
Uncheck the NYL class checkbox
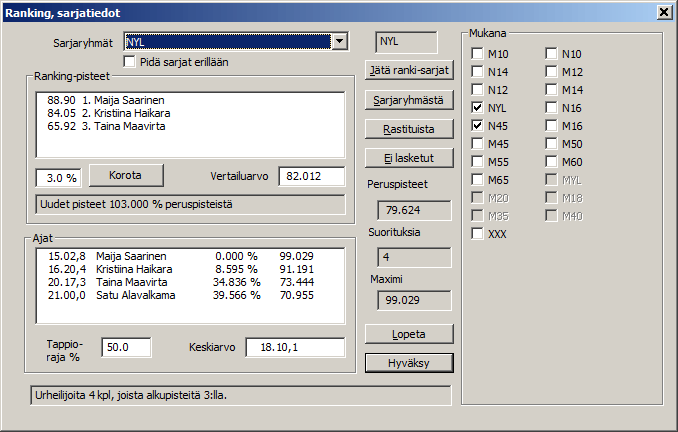tap(478, 108)
